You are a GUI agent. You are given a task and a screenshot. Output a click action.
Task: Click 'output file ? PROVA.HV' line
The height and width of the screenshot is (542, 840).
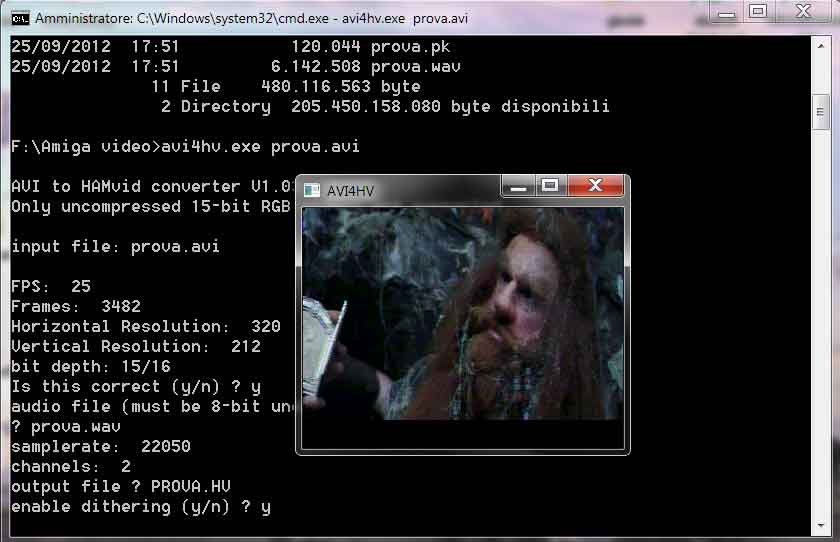coord(121,487)
